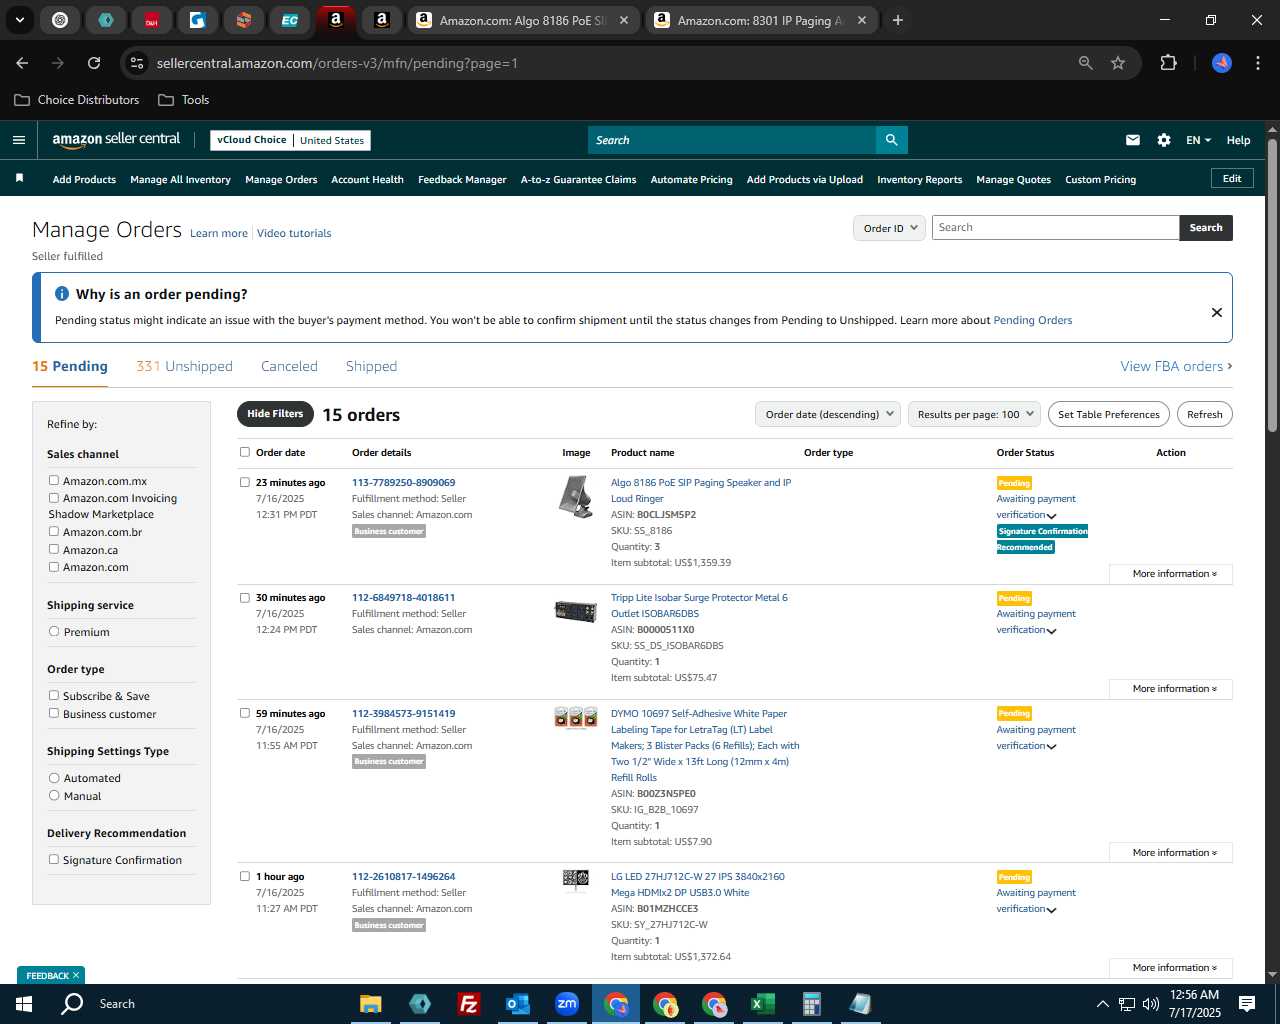Viewport: 1280px width, 1024px height.
Task: Check the Business customer filter
Action: coord(54,713)
